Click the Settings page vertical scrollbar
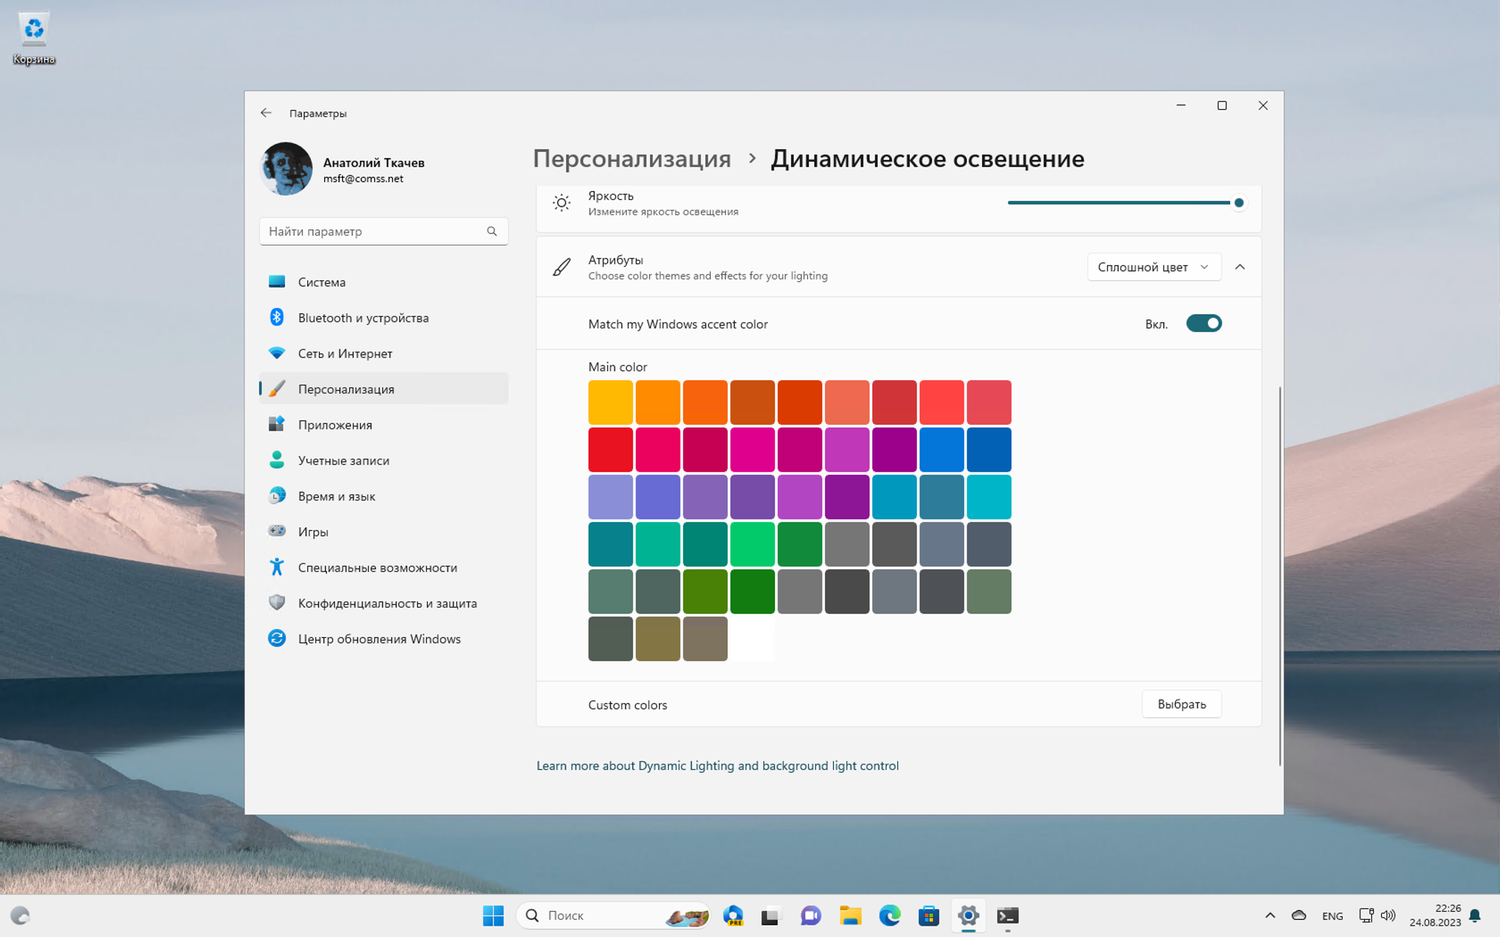The width and height of the screenshot is (1500, 937). 1280,575
